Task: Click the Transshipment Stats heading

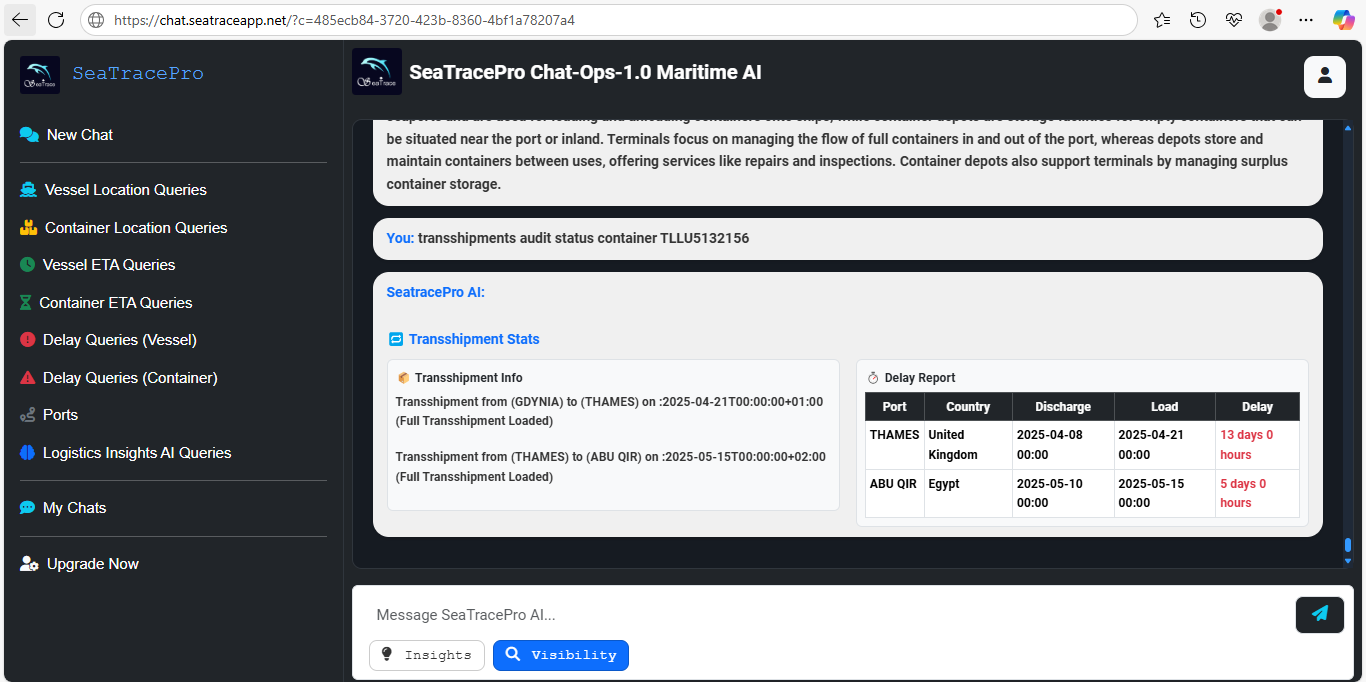Action: [x=474, y=340]
